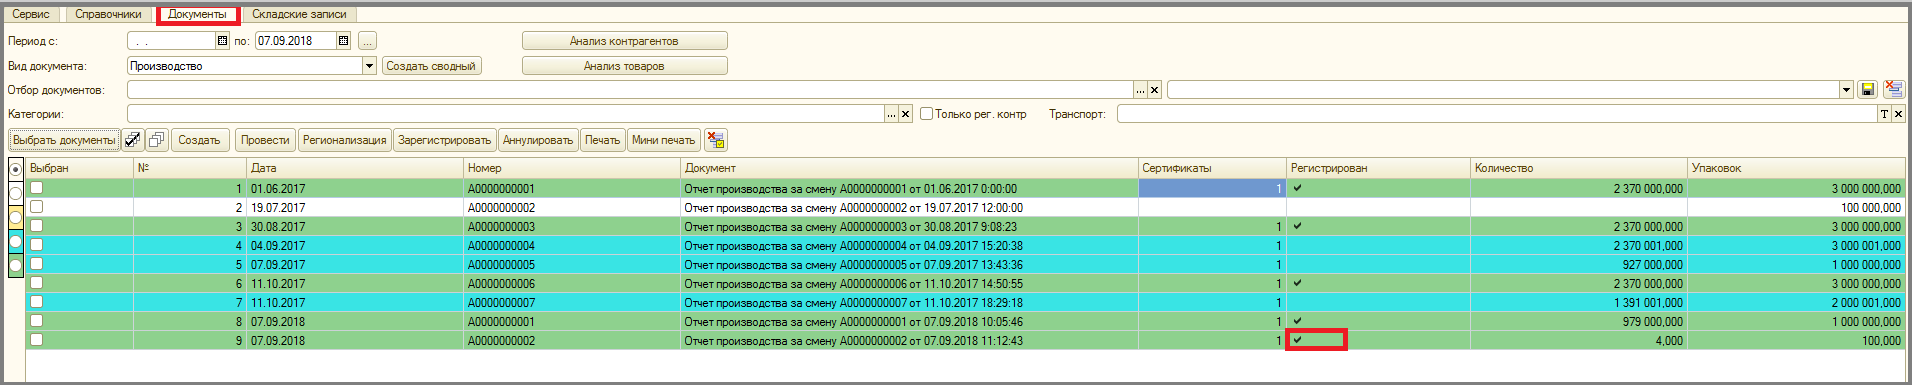Click the Мини печать button
1912x385 pixels.
[663, 140]
